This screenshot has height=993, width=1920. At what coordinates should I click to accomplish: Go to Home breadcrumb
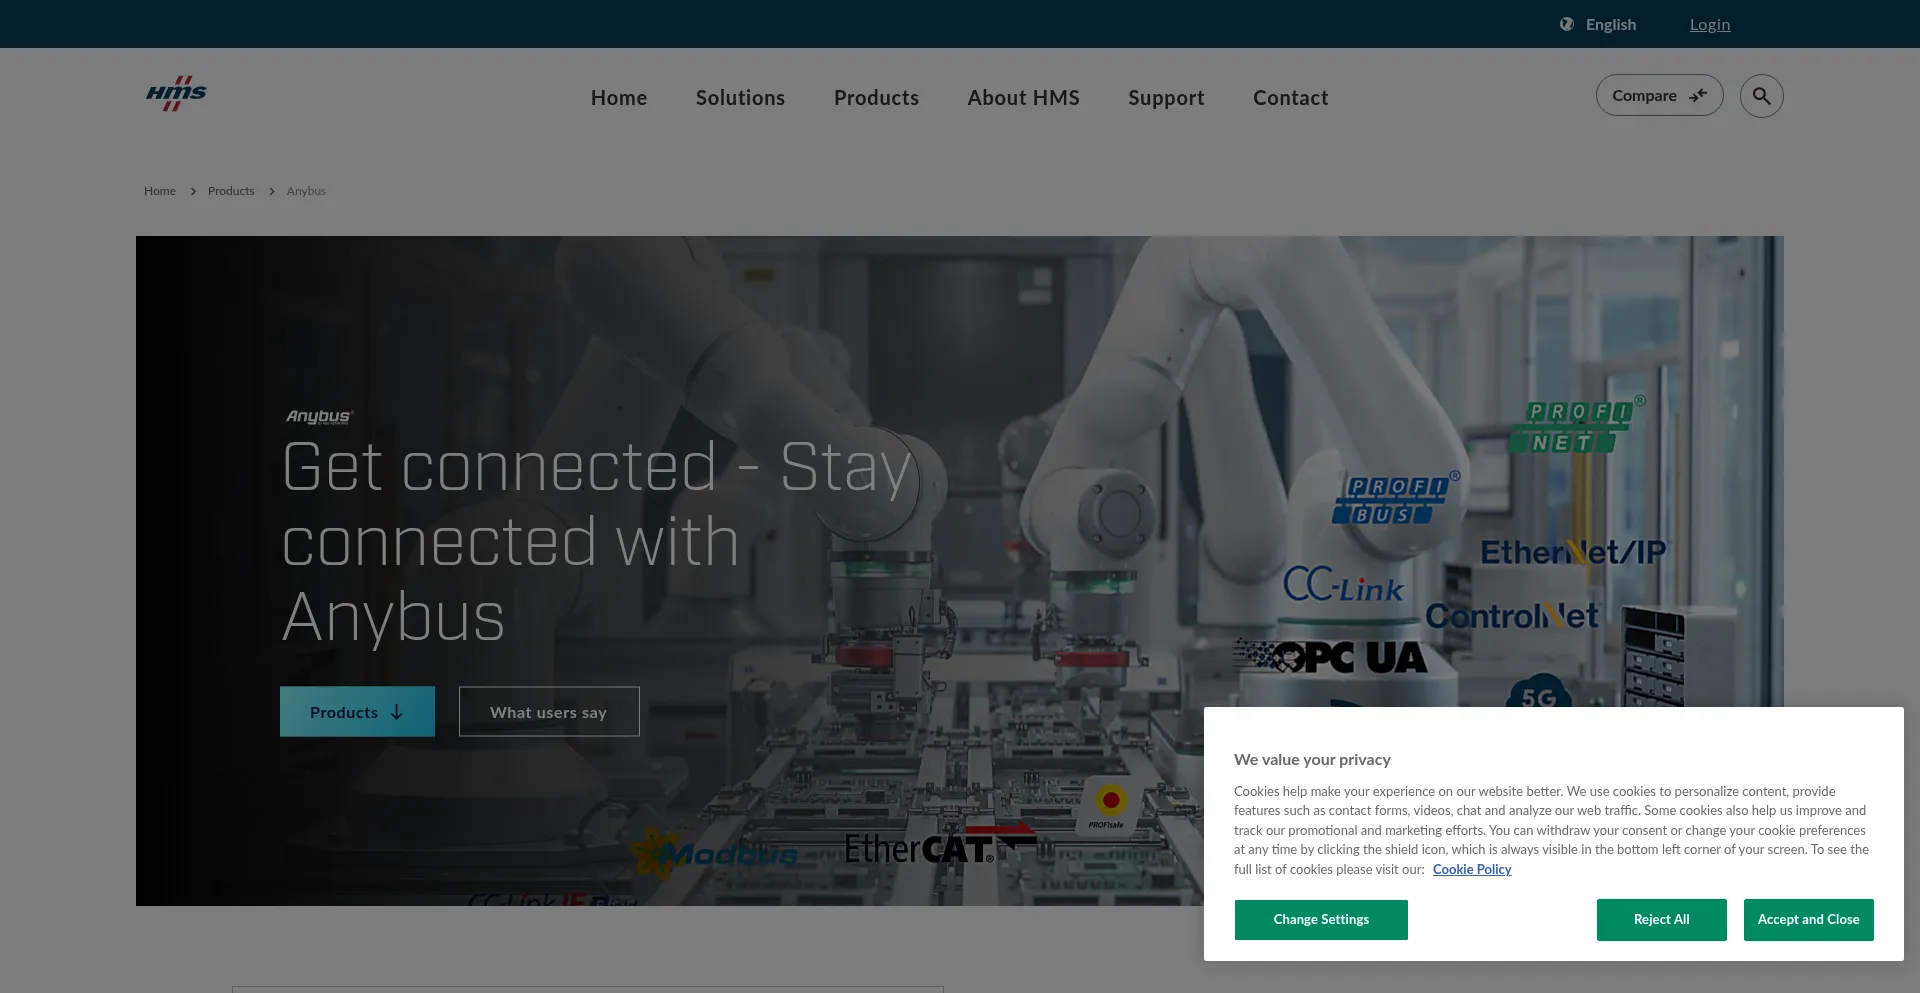click(x=160, y=191)
